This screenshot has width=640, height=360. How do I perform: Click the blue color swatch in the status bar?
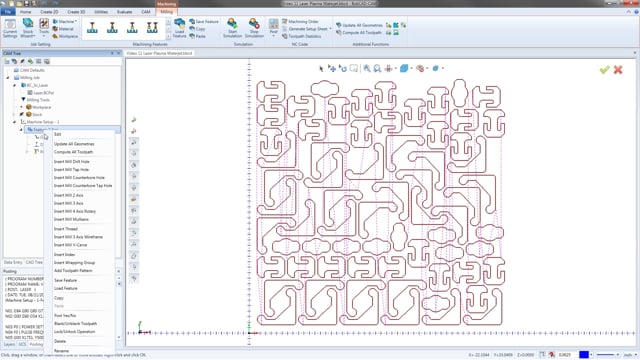click(584, 355)
